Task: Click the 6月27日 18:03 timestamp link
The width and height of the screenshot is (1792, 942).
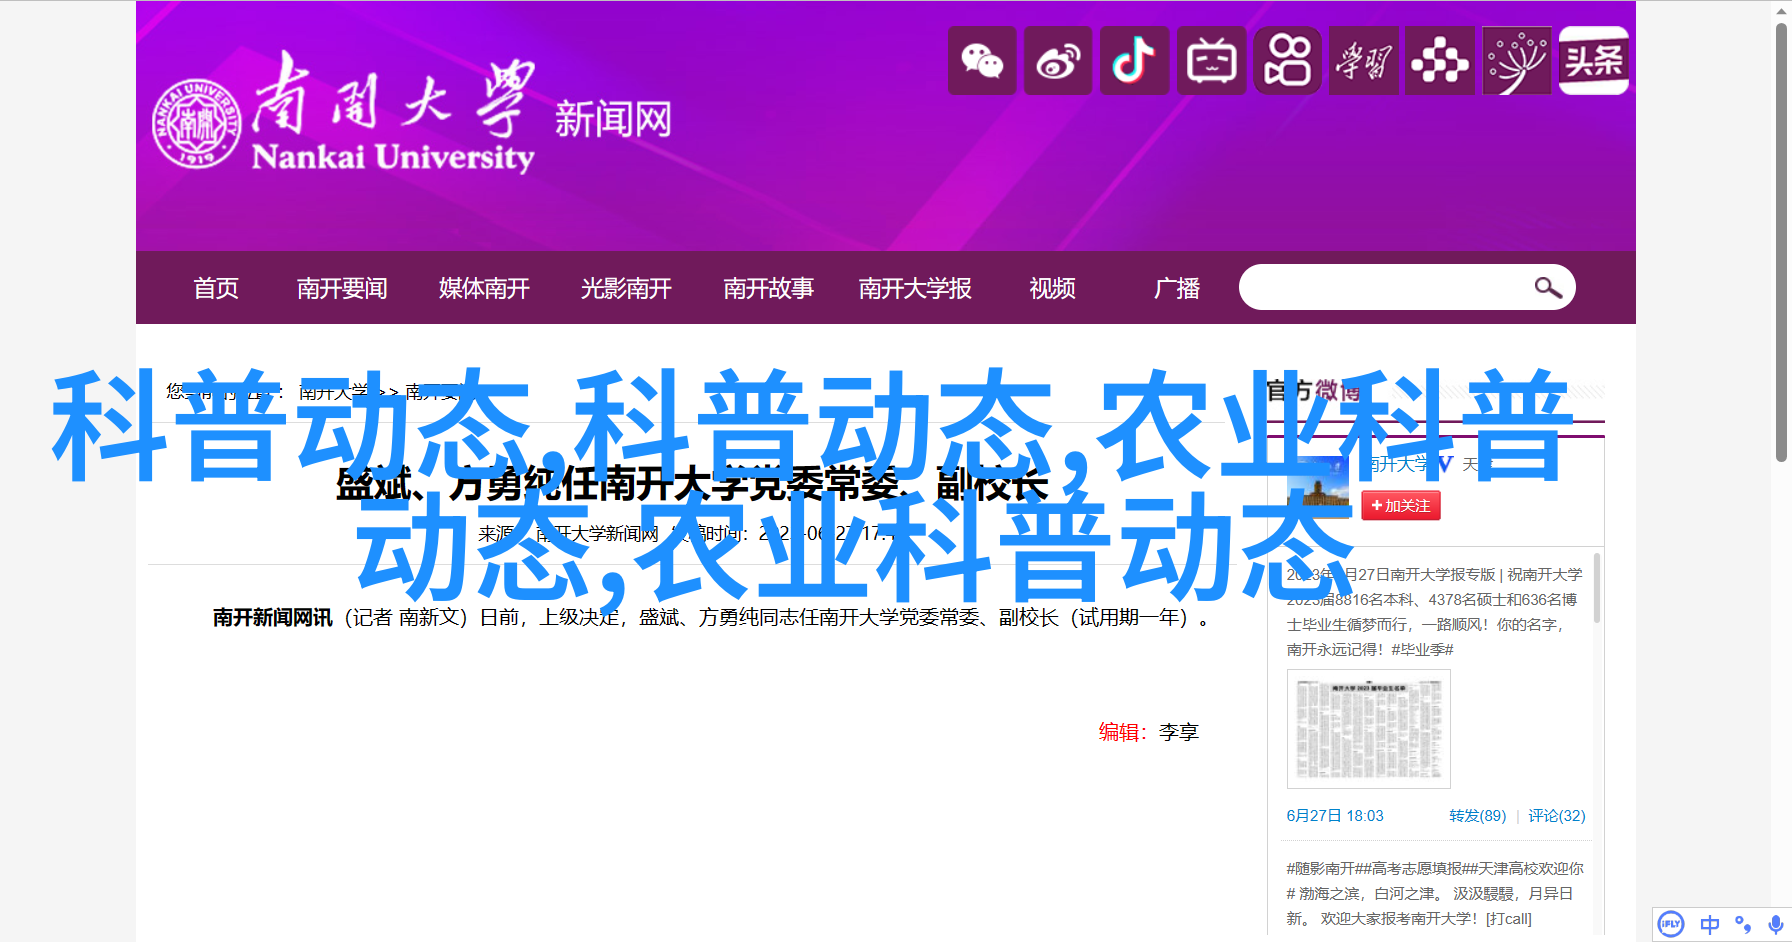Action: point(1335,816)
